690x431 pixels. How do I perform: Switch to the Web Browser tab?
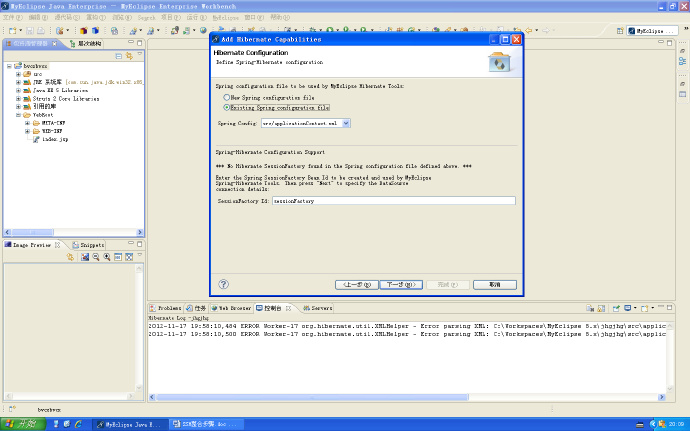pyautogui.click(x=231, y=308)
